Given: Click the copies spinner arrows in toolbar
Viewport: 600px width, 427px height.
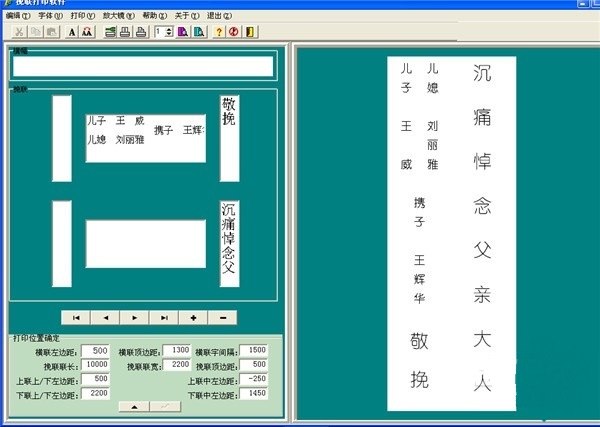Looking at the screenshot, I should pyautogui.click(x=169, y=32).
